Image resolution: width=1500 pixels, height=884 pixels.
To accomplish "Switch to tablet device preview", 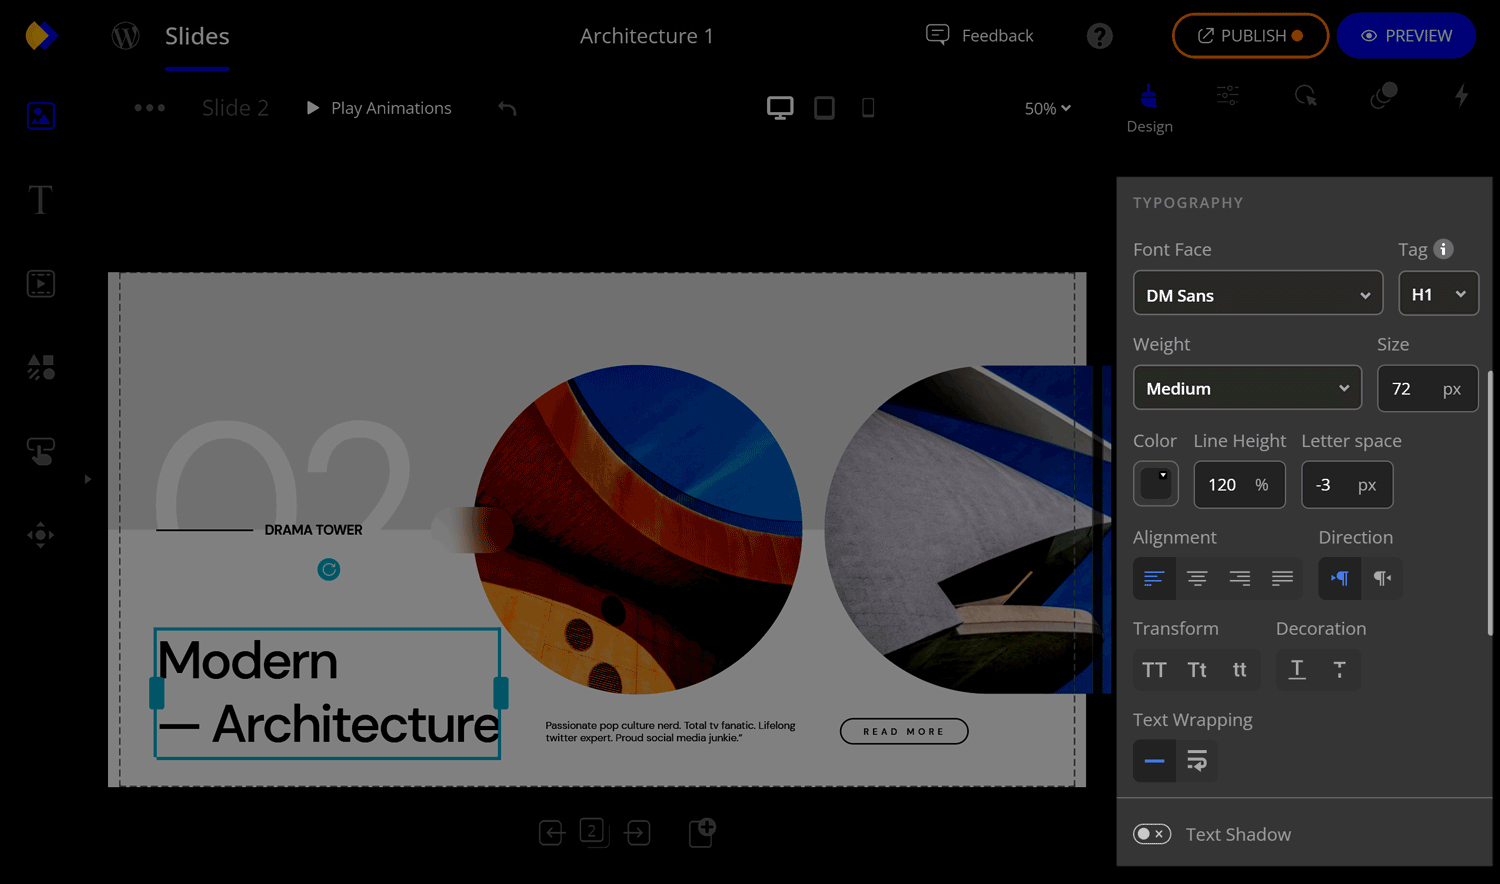I will click(x=824, y=108).
